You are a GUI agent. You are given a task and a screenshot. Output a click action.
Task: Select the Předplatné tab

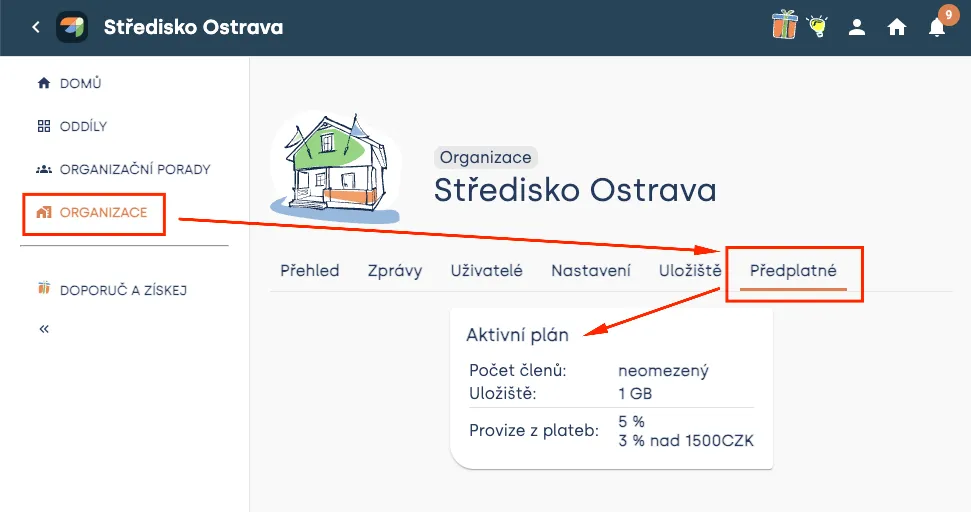[x=793, y=271]
